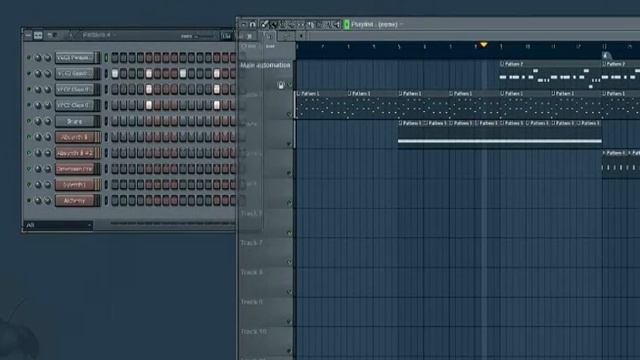Screen dimensions: 640x360
Task: Activate first step of the Alchemy channel
Action: [115, 200]
